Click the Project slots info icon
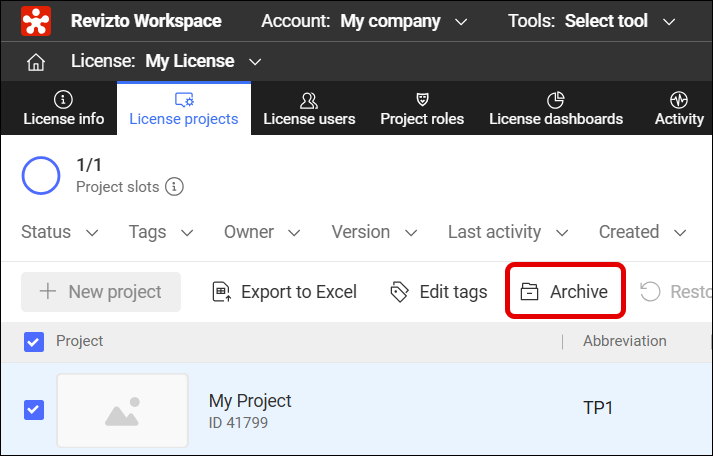This screenshot has height=456, width=713. click(174, 187)
